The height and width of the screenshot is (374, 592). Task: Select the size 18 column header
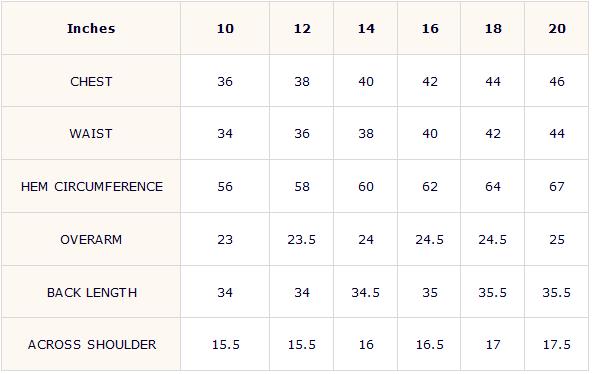point(493,29)
